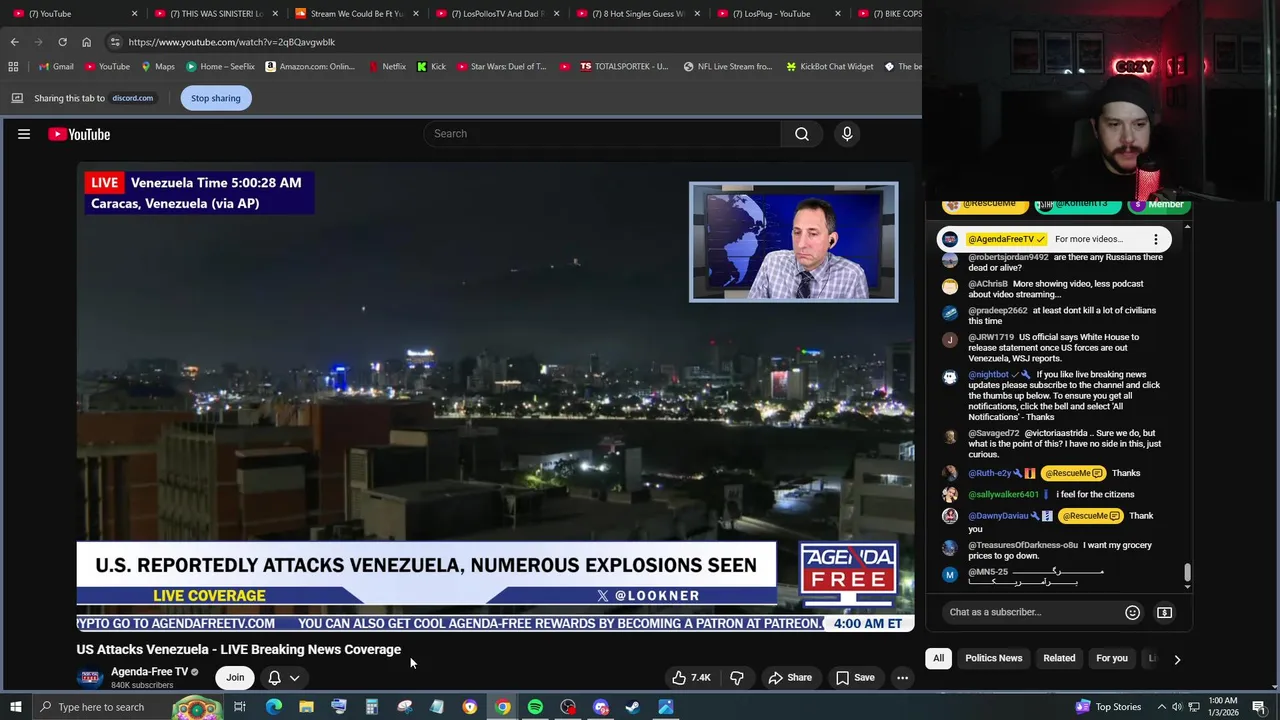
Task: Select the Related filter chip
Action: (x=1059, y=658)
